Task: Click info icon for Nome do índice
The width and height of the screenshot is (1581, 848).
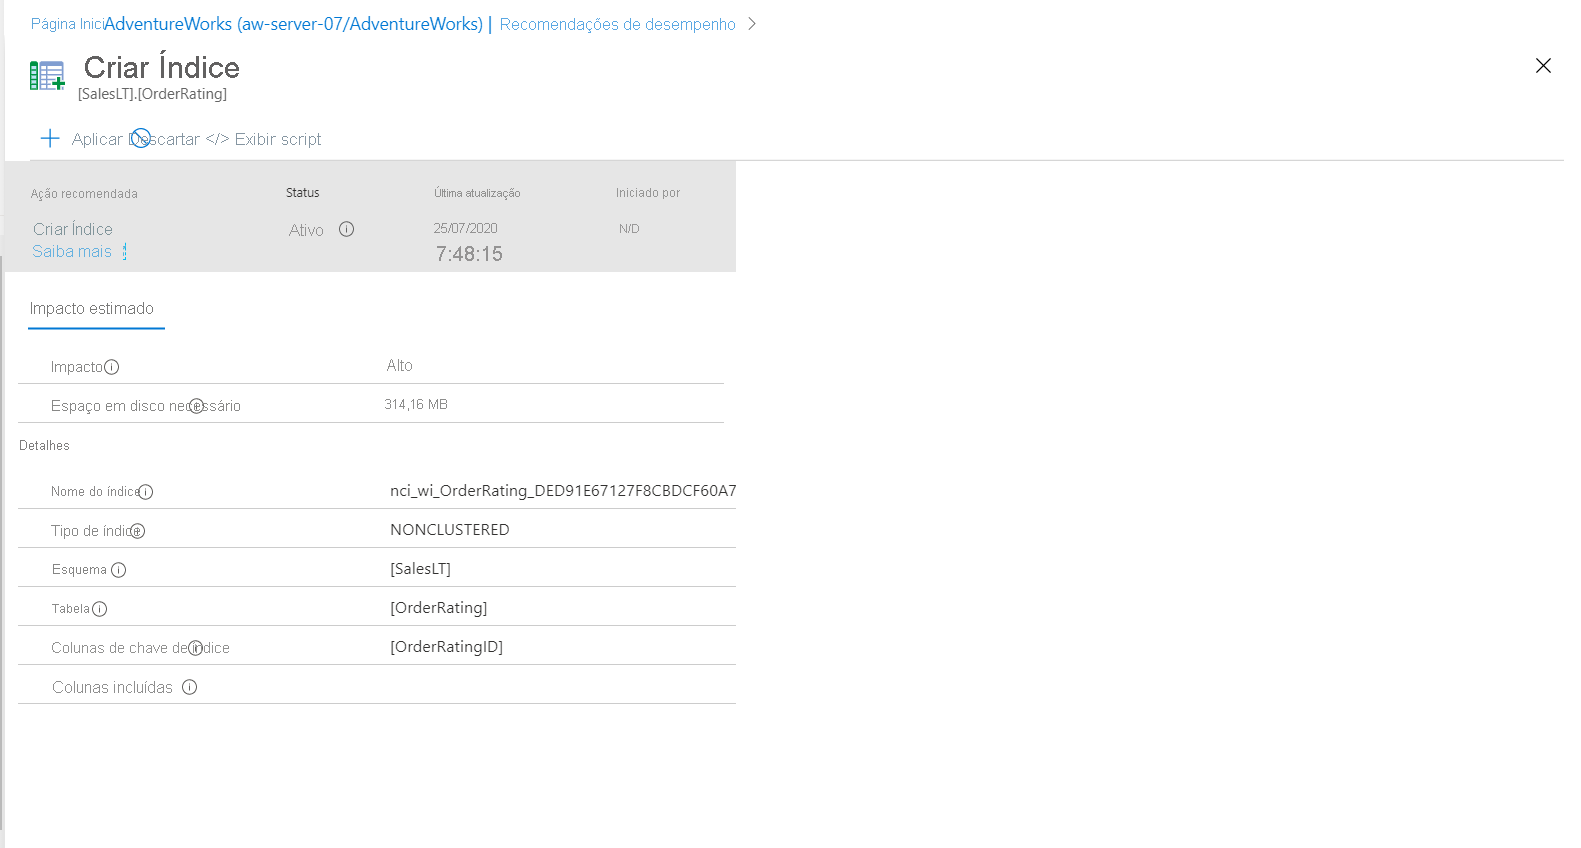Action: pyautogui.click(x=145, y=492)
